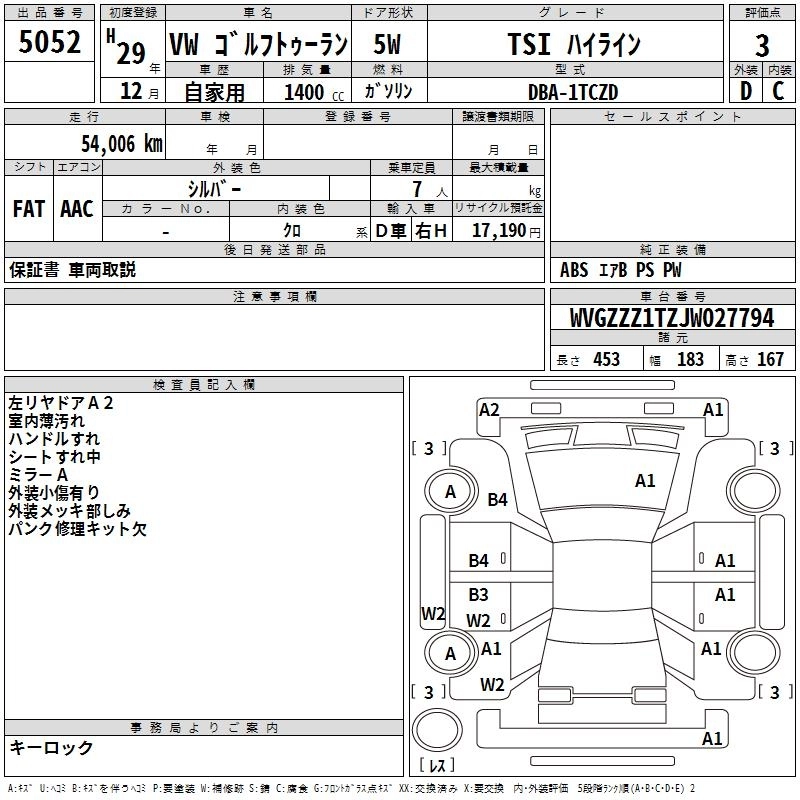Screen dimensions: 800x800
Task: Click the 諸元 header
Action: (672, 337)
